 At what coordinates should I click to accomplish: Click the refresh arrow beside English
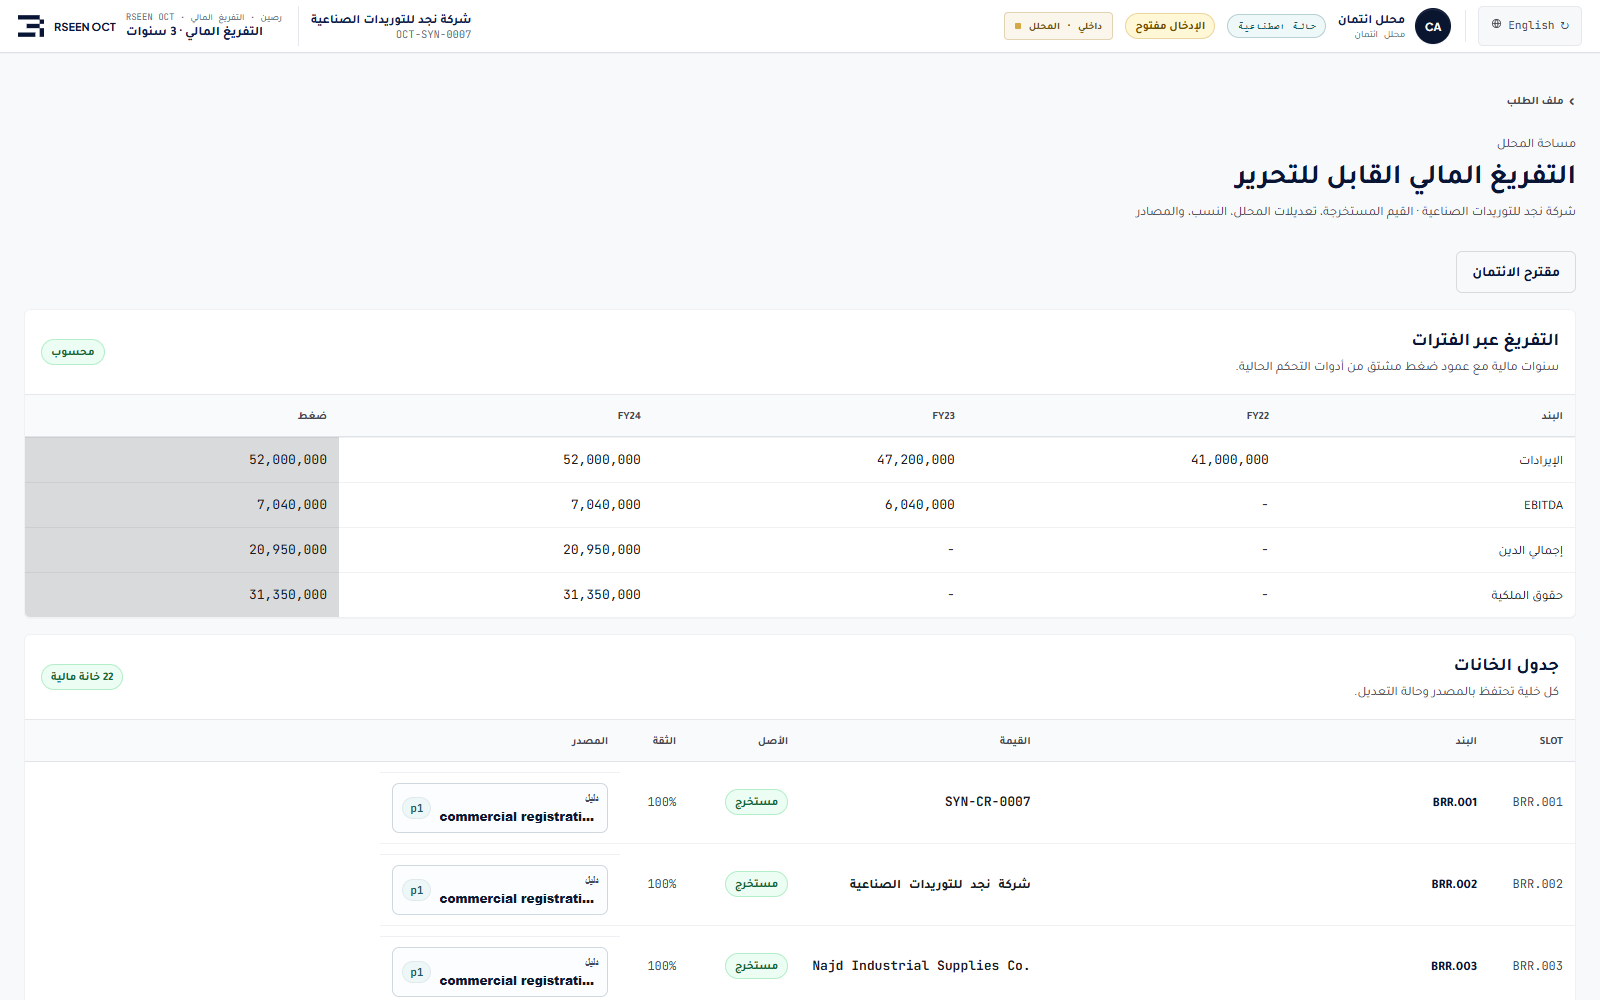tap(1565, 26)
